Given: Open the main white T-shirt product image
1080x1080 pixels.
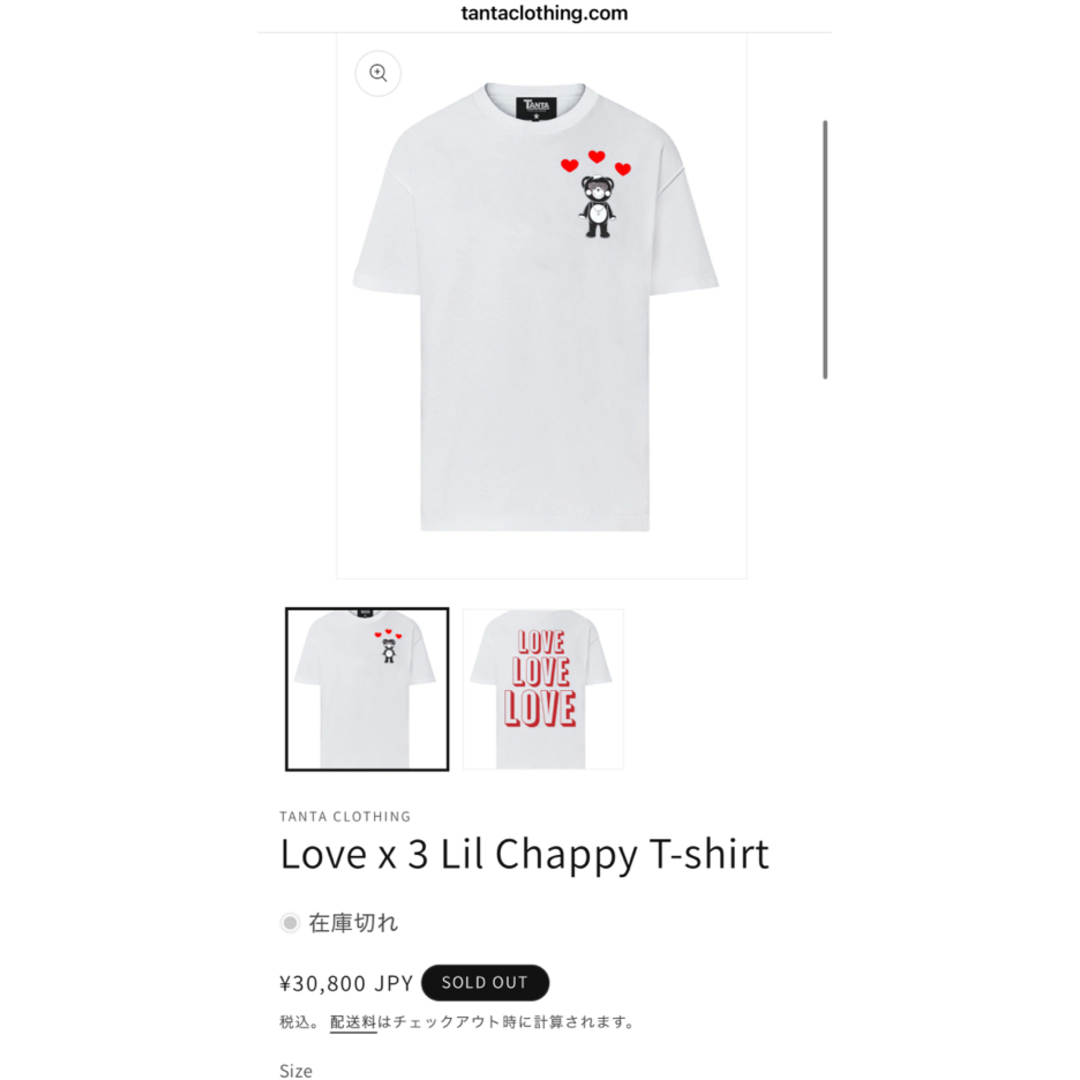Looking at the screenshot, I should [x=541, y=307].
